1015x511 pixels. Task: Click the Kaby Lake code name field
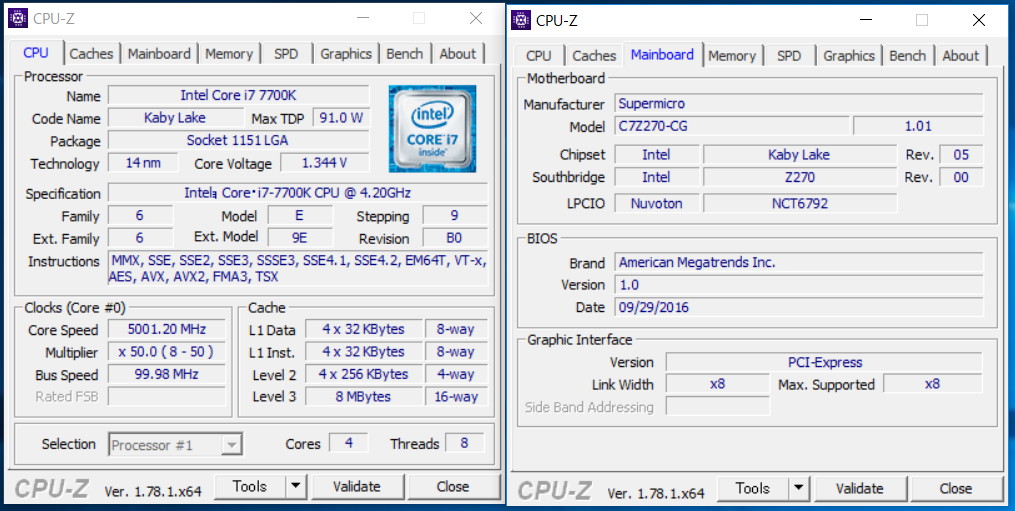pyautogui.click(x=175, y=118)
